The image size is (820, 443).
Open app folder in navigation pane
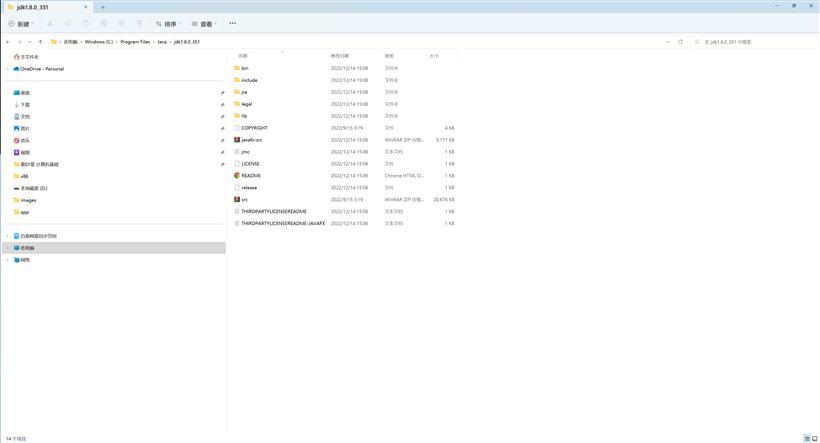tap(21, 212)
